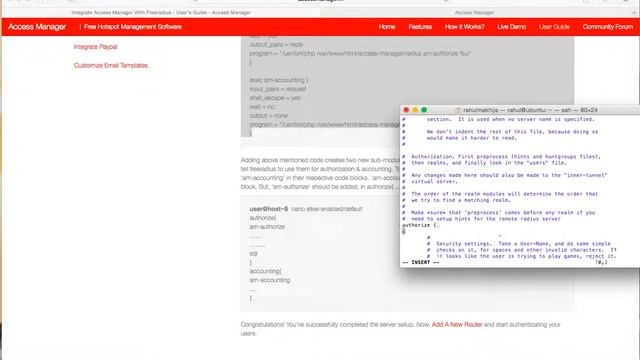Open the Home nav link

(x=387, y=27)
